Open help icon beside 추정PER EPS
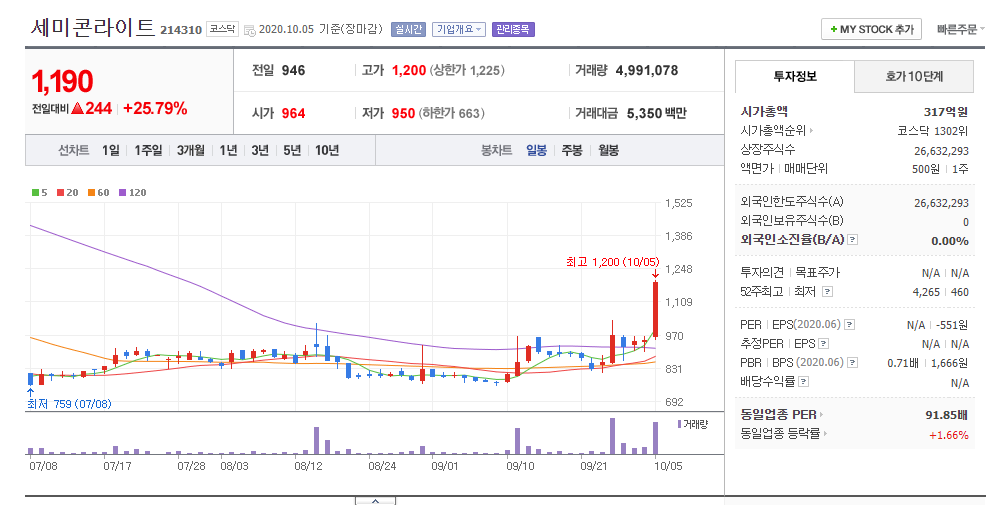The width and height of the screenshot is (1000, 505). click(x=824, y=344)
